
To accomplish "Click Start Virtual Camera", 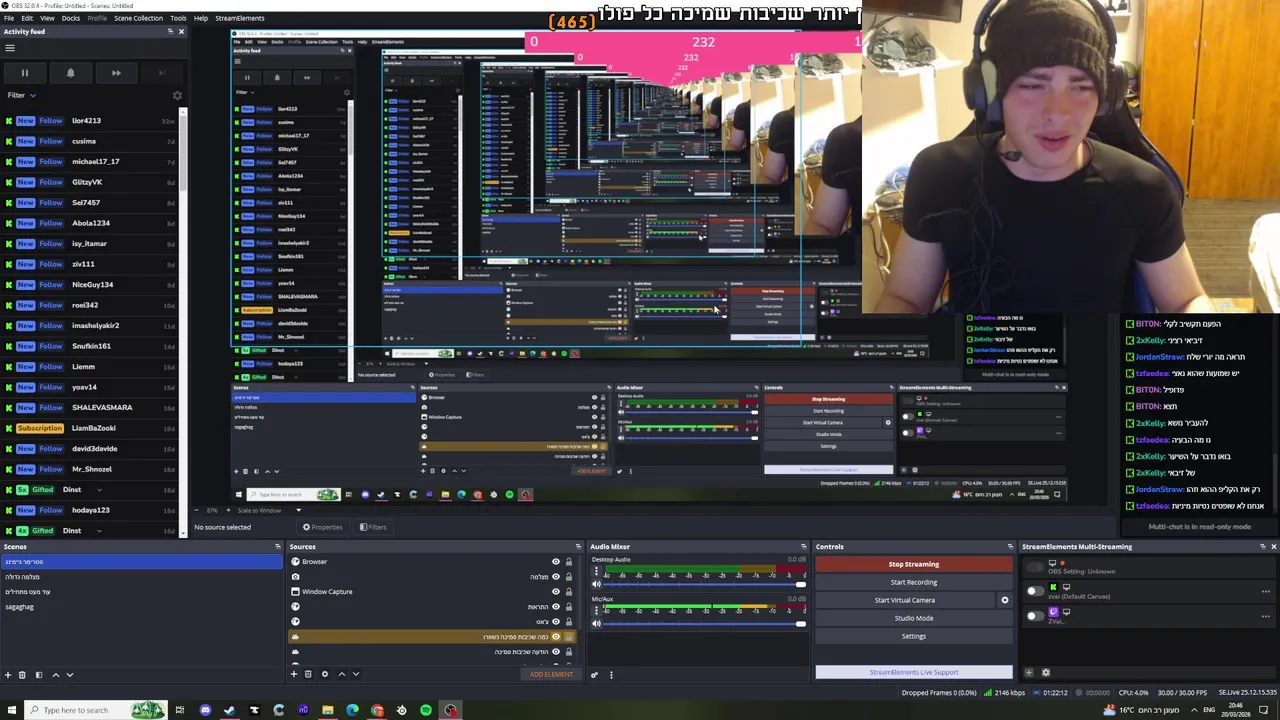I will 905,600.
